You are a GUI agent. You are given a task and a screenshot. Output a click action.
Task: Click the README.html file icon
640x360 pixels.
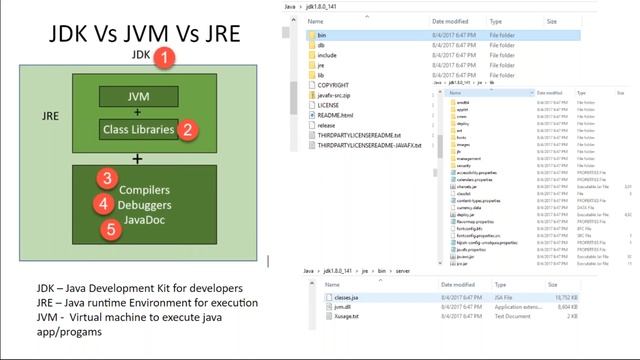312,115
